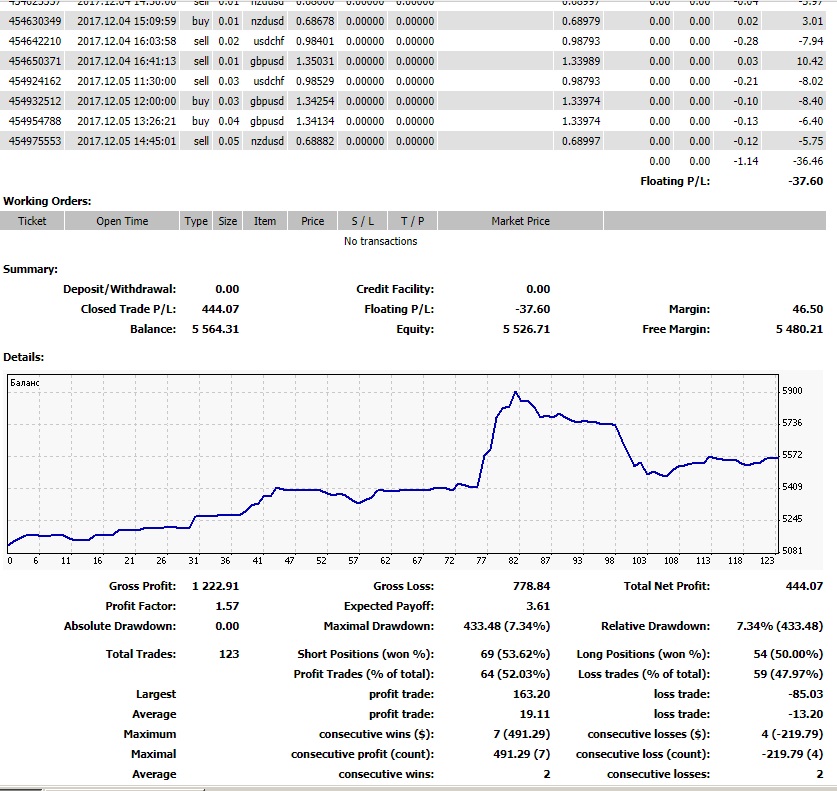
Task: Select ticket 454924162 in the trades list
Action: 34,81
